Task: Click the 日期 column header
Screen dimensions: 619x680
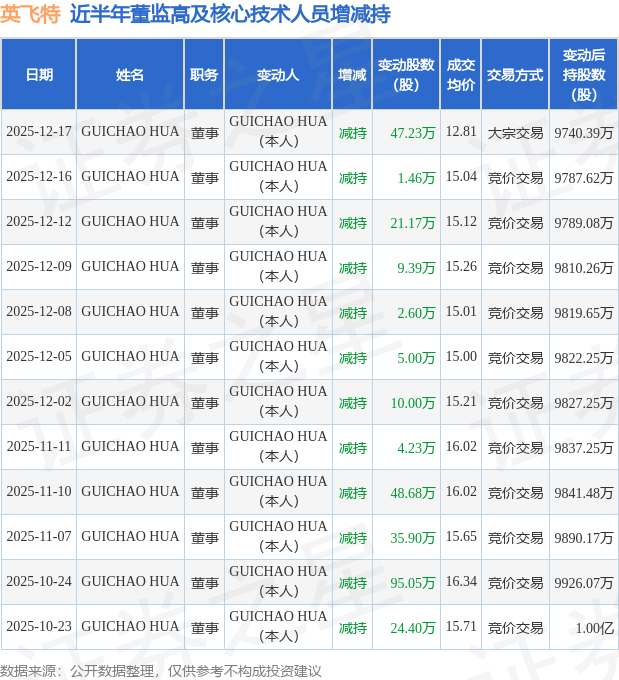Action: pyautogui.click(x=39, y=75)
